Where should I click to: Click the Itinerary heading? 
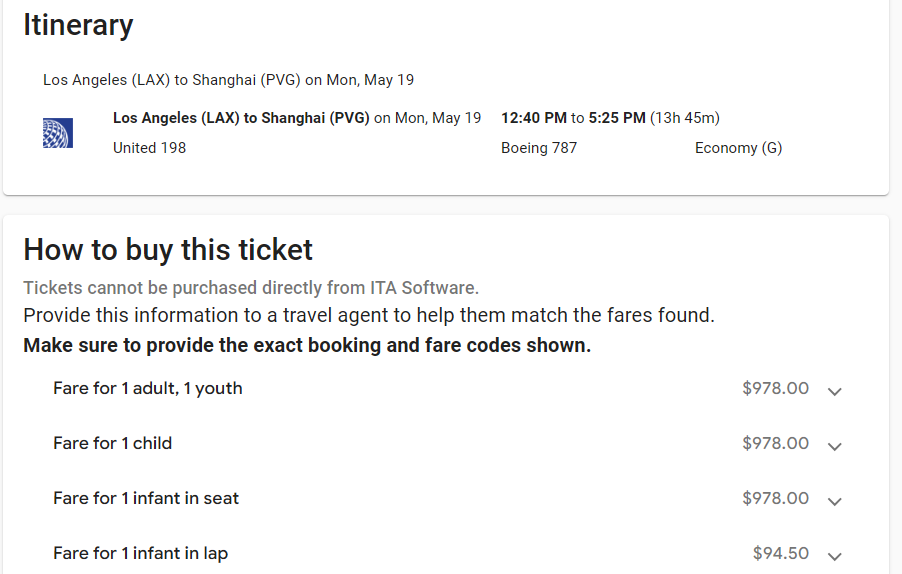[78, 25]
